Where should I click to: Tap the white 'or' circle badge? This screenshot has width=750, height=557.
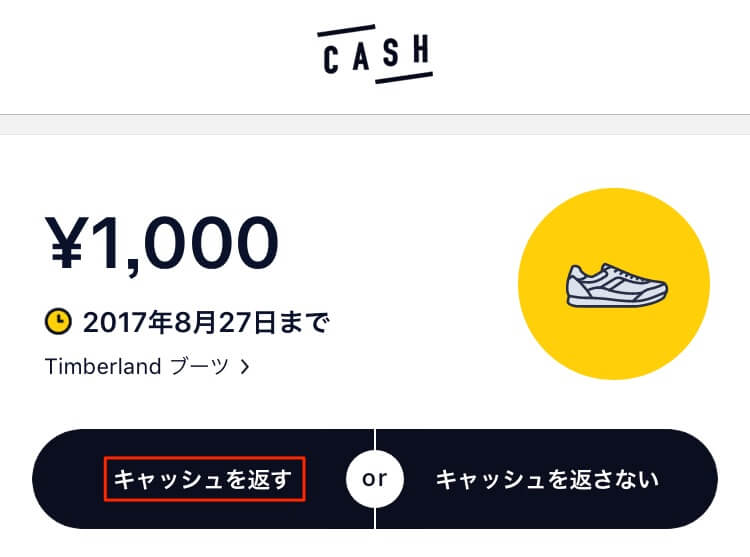tap(375, 479)
